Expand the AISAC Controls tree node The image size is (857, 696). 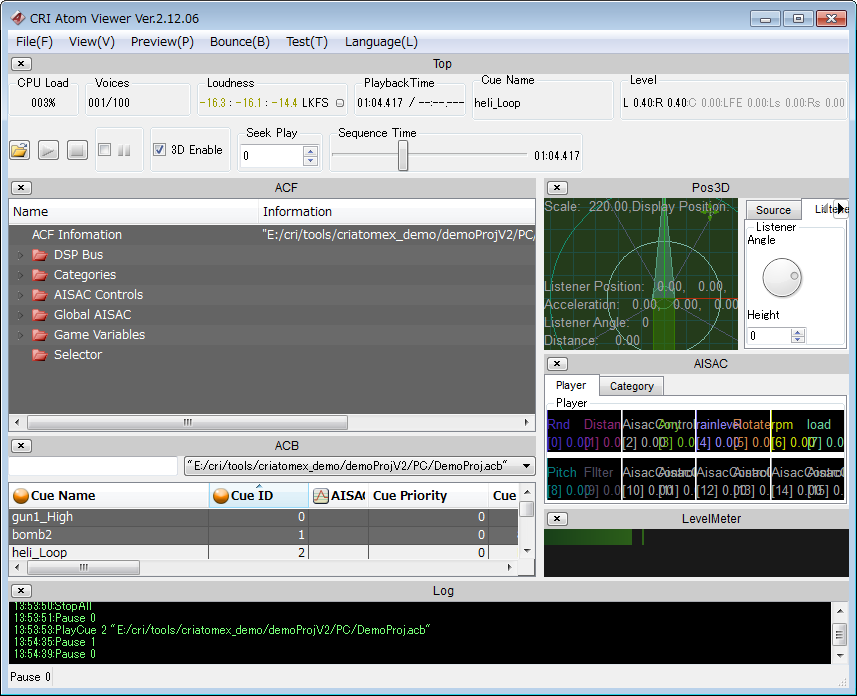pyautogui.click(x=20, y=295)
